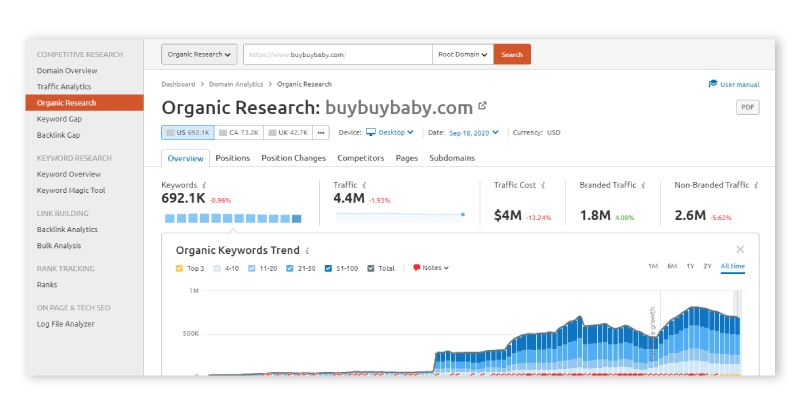The height and width of the screenshot is (401, 800).
Task: Click the orange Search button
Action: tap(512, 54)
